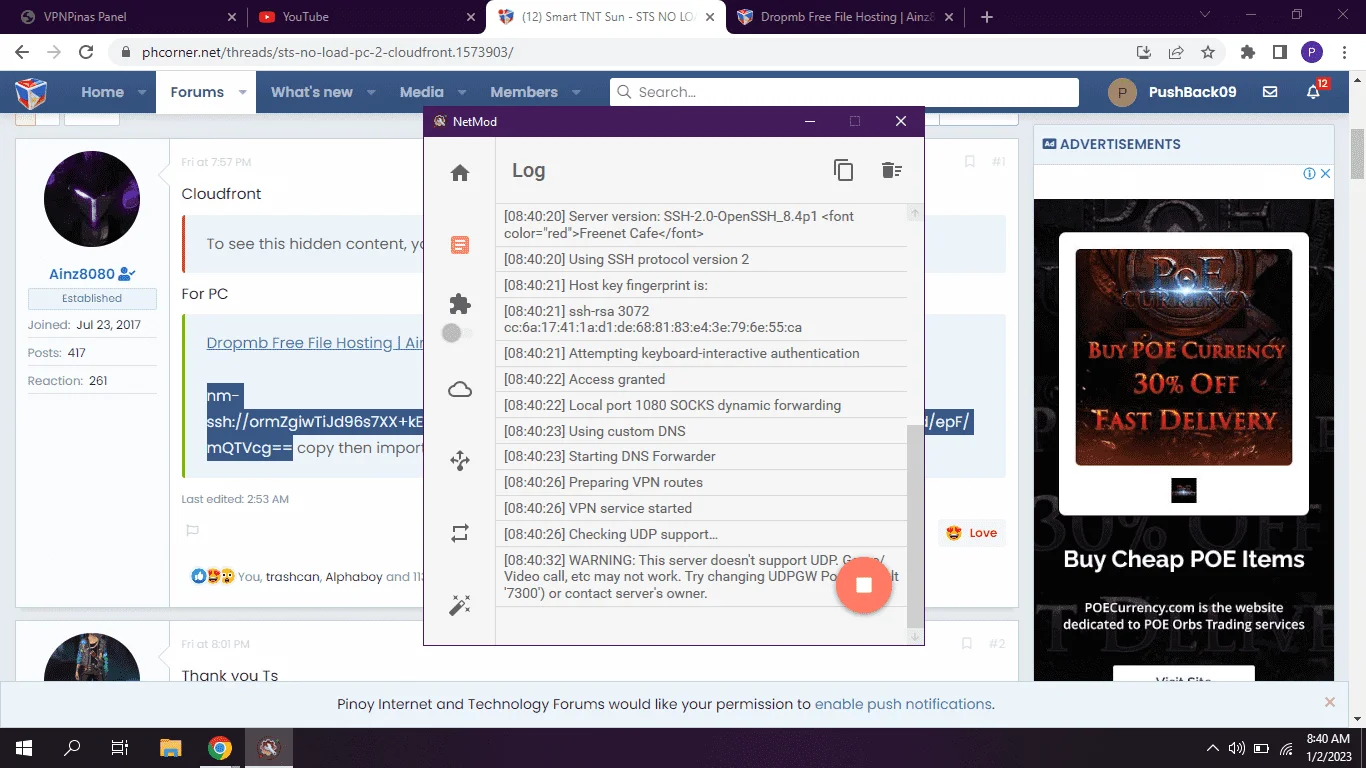The height and width of the screenshot is (768, 1366).
Task: Switch to the Dropmb Free File Hosting tab
Action: click(846, 17)
